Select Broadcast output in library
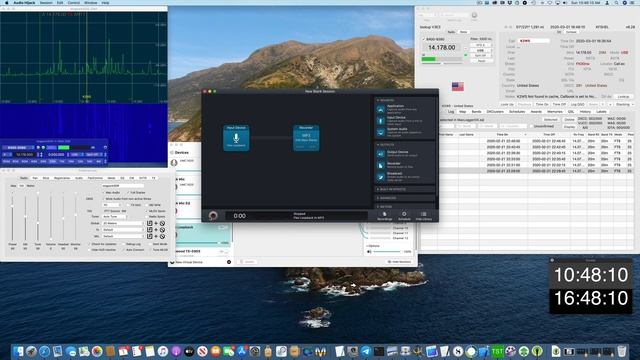The width and height of the screenshot is (640, 360). click(404, 176)
